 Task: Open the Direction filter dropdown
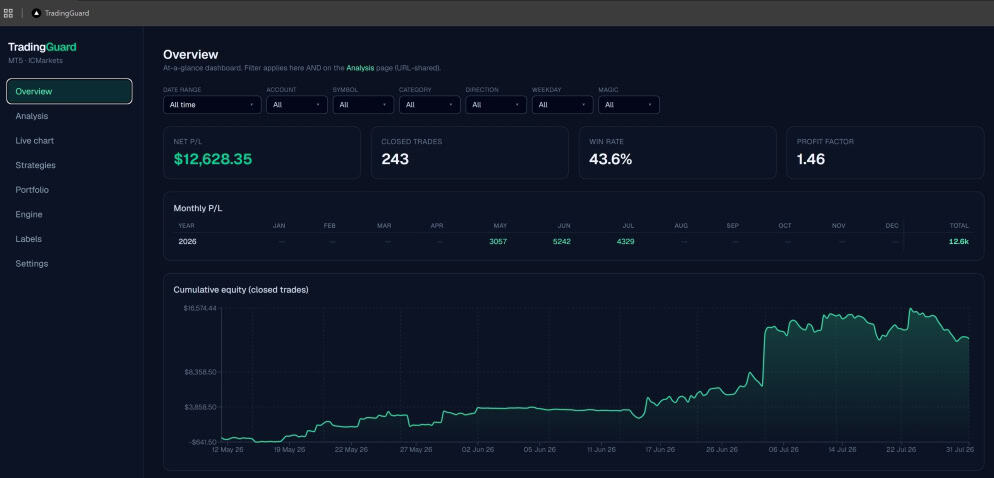click(496, 105)
